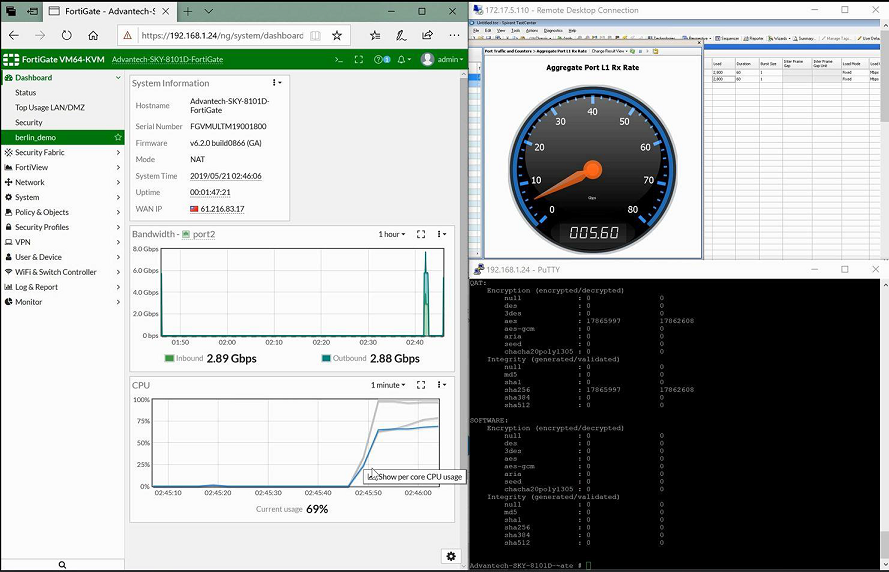Expand Policy & Objects menu
This screenshot has height=572, width=889.
[62, 212]
